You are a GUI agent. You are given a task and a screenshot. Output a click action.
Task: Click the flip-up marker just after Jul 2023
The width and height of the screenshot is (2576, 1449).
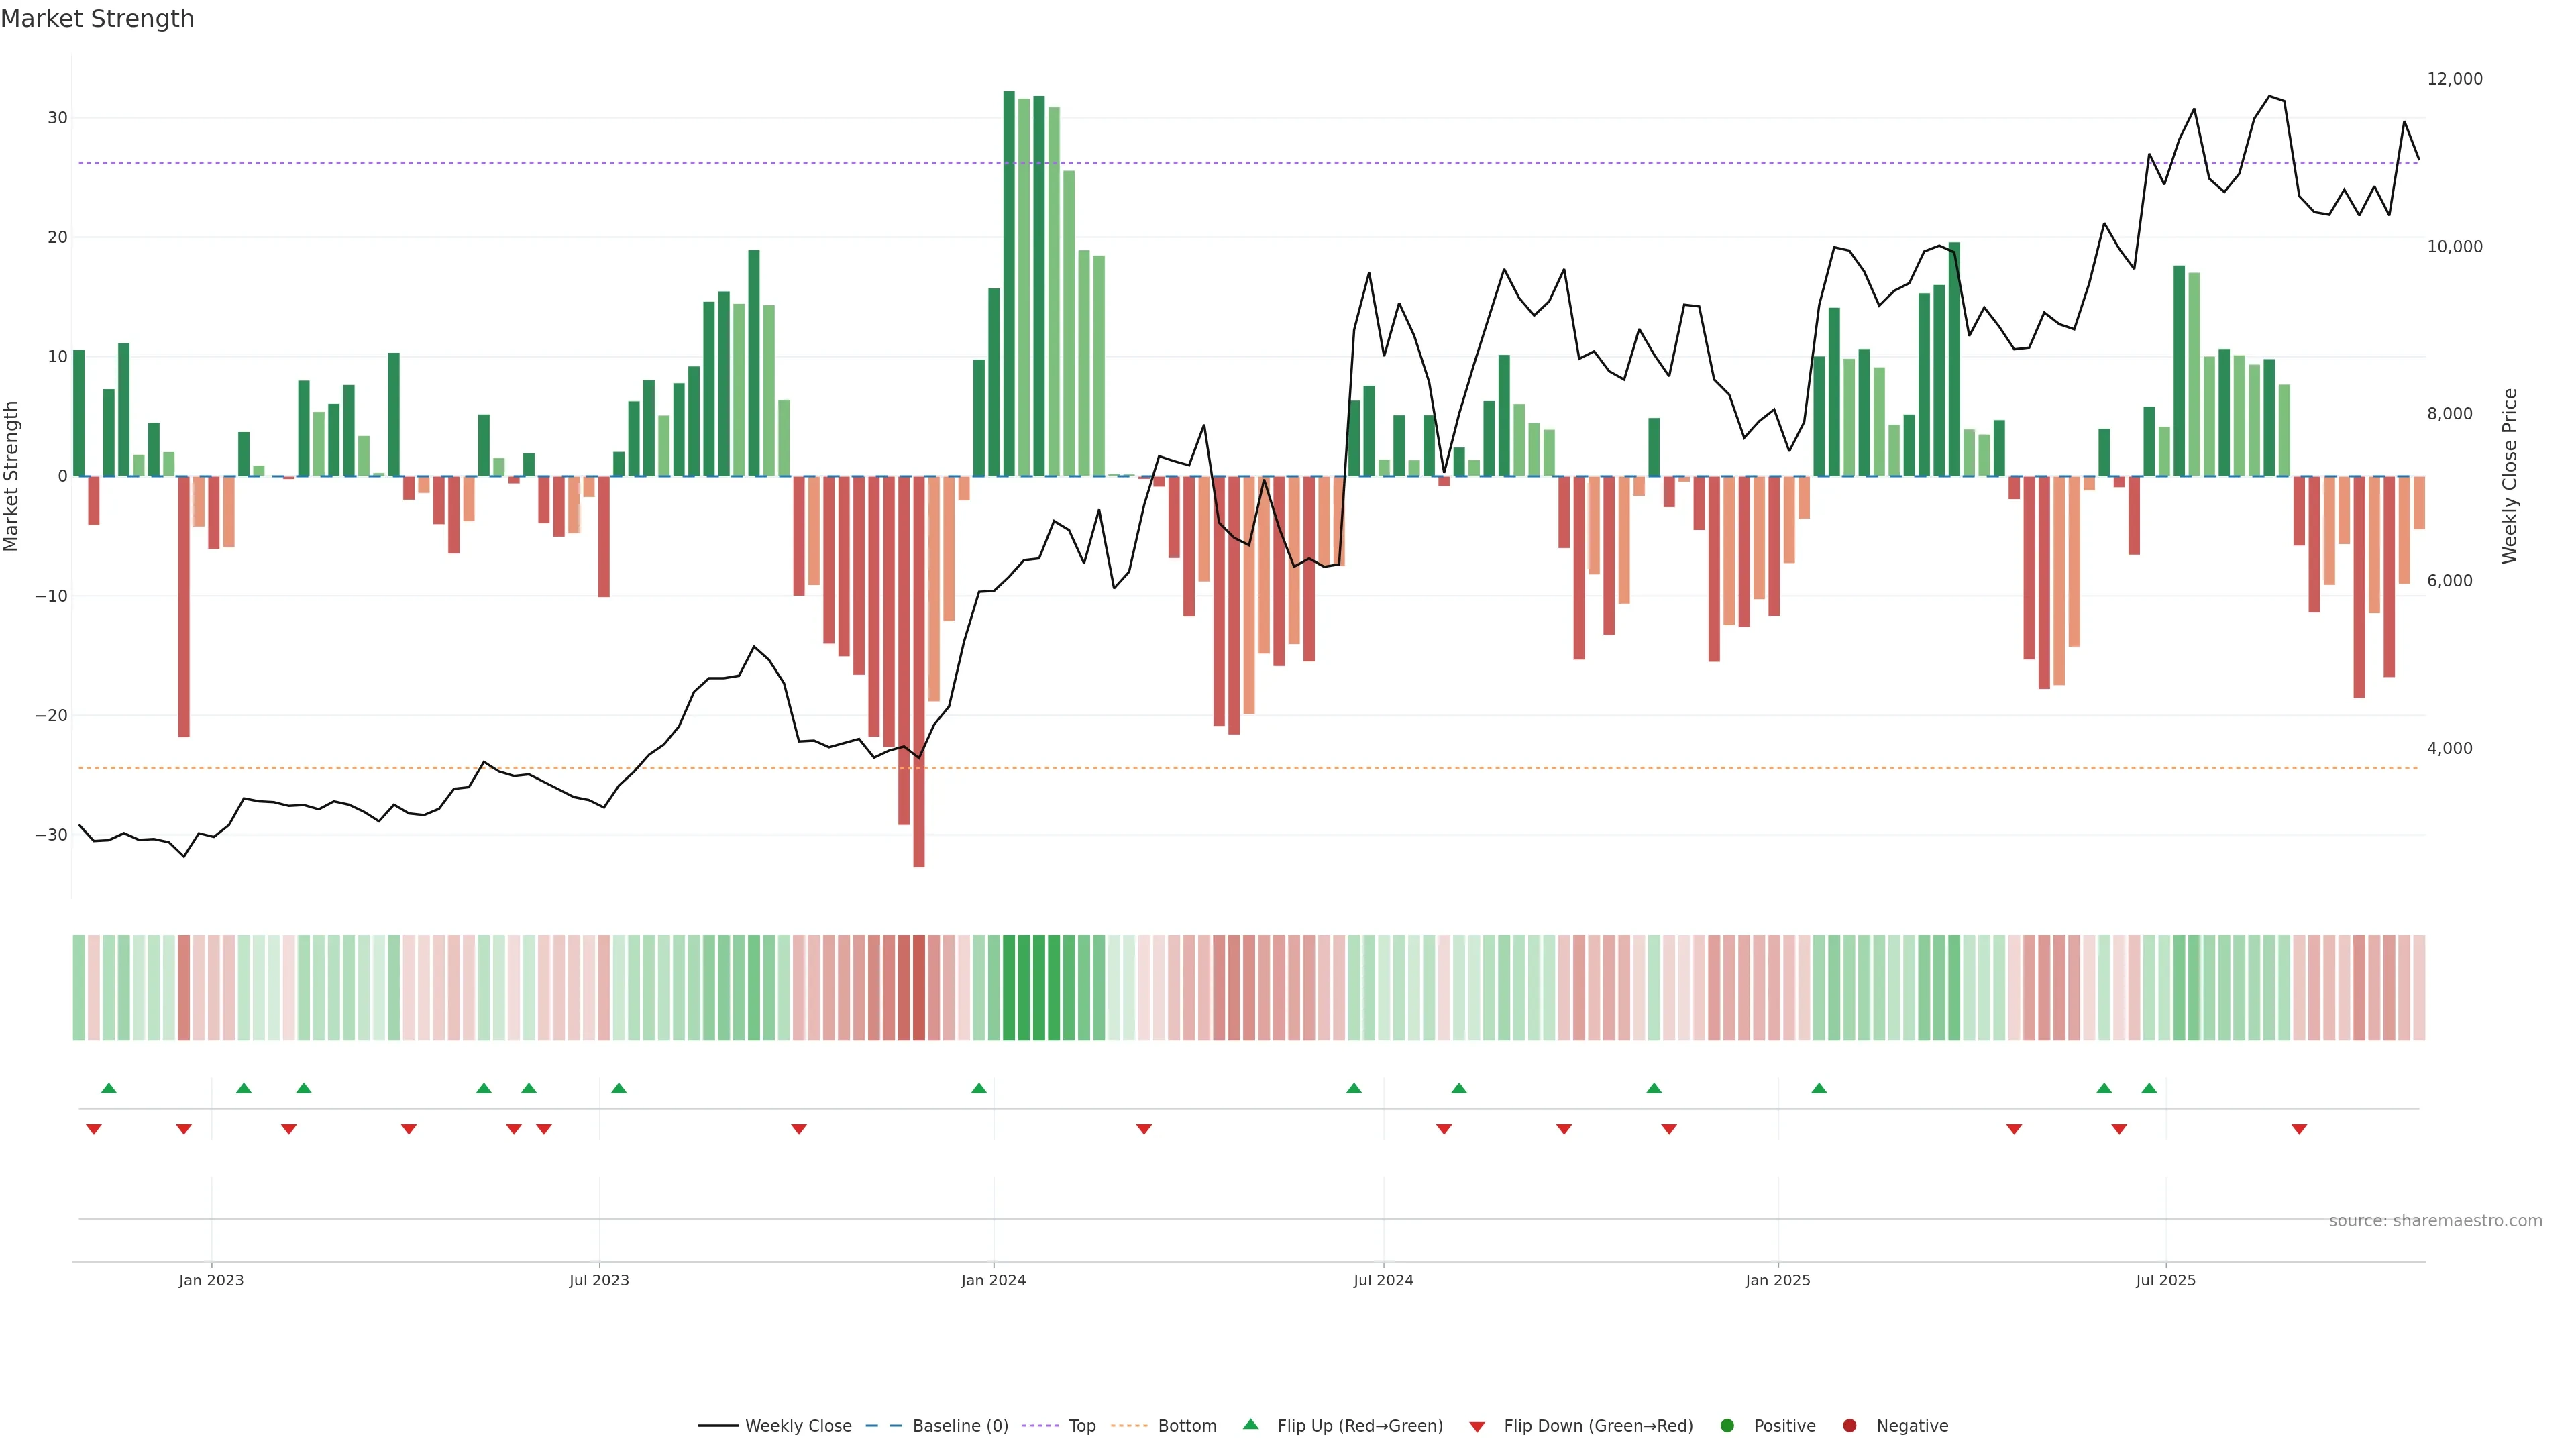point(619,1088)
